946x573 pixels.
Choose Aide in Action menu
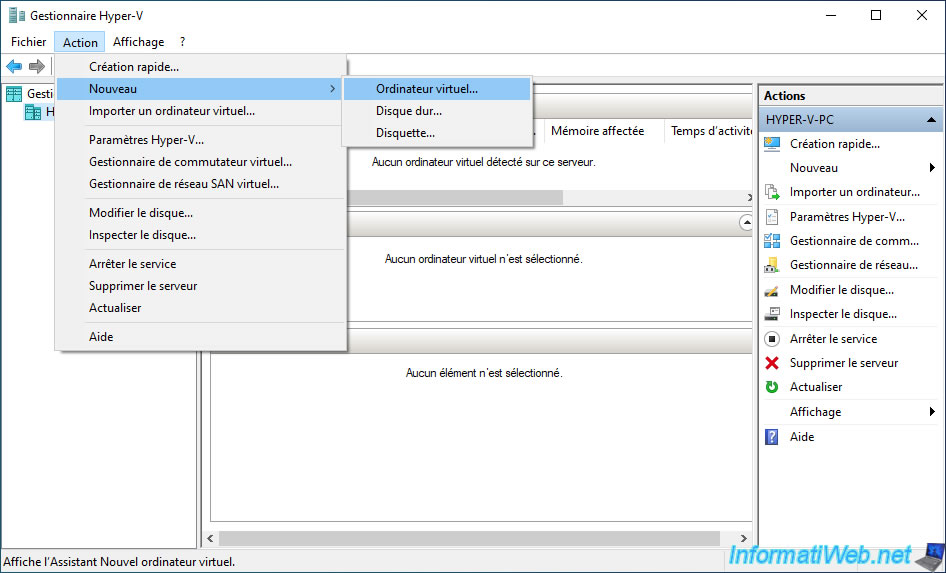(x=201, y=337)
